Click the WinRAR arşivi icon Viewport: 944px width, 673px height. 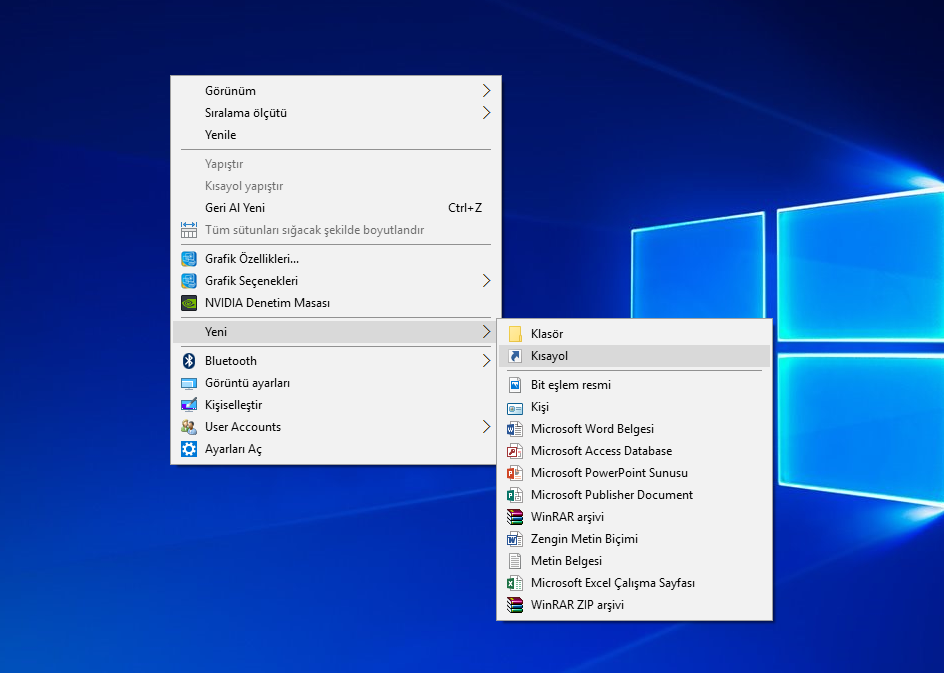coord(515,517)
